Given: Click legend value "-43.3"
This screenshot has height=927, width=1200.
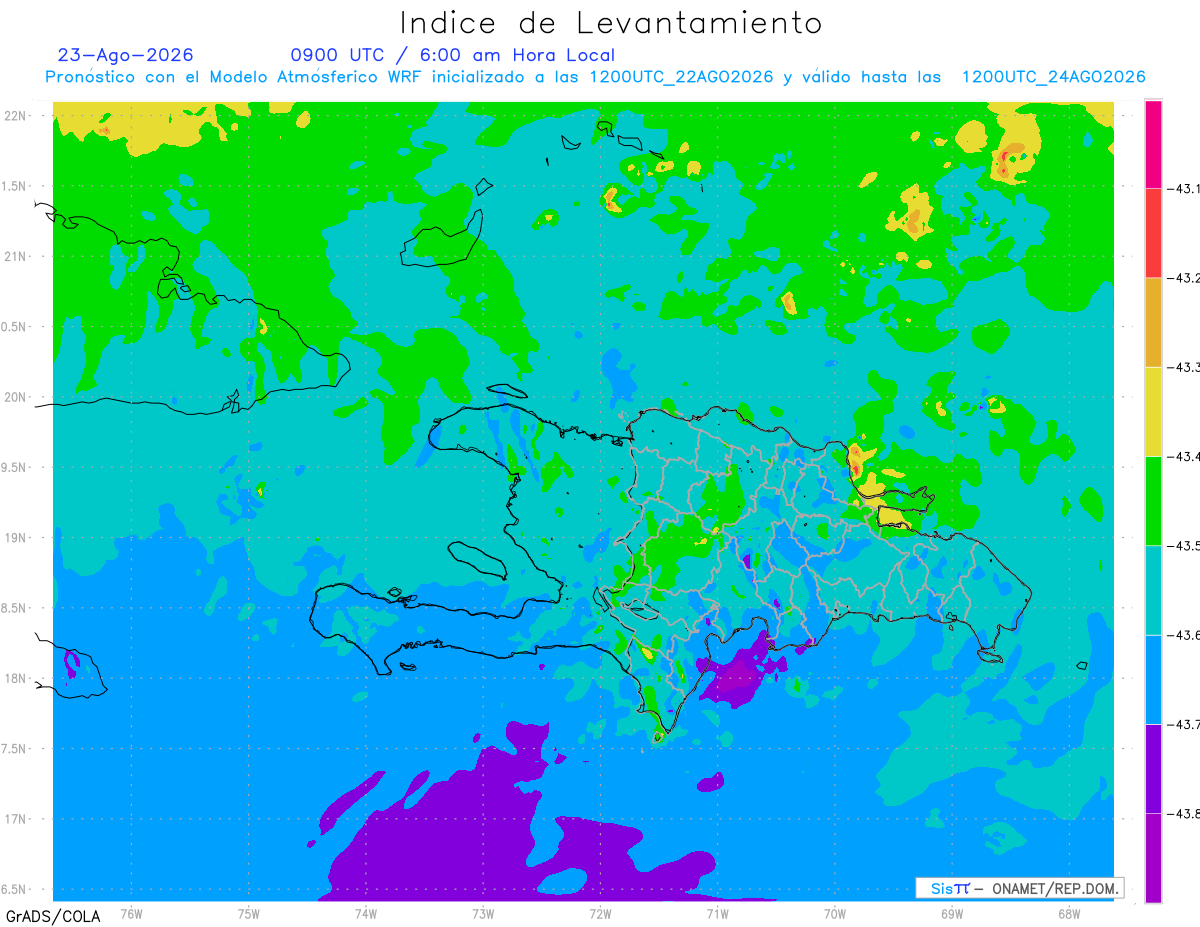Looking at the screenshot, I should click(1183, 367).
